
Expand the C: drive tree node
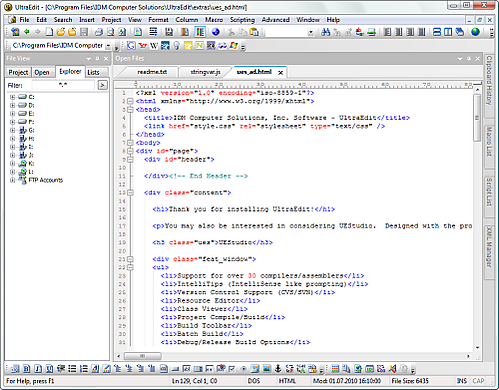coord(12,97)
